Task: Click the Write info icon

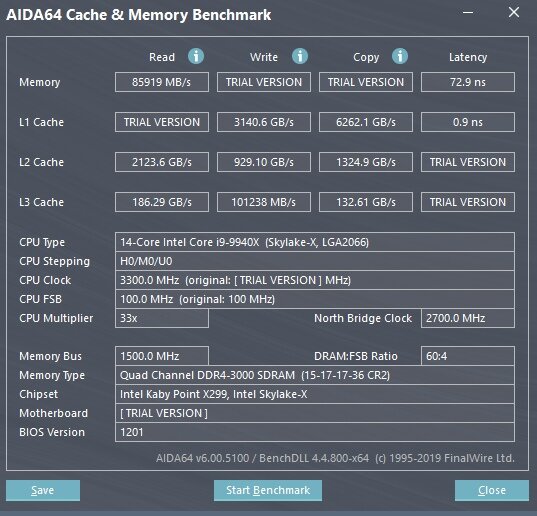Action: [x=300, y=56]
